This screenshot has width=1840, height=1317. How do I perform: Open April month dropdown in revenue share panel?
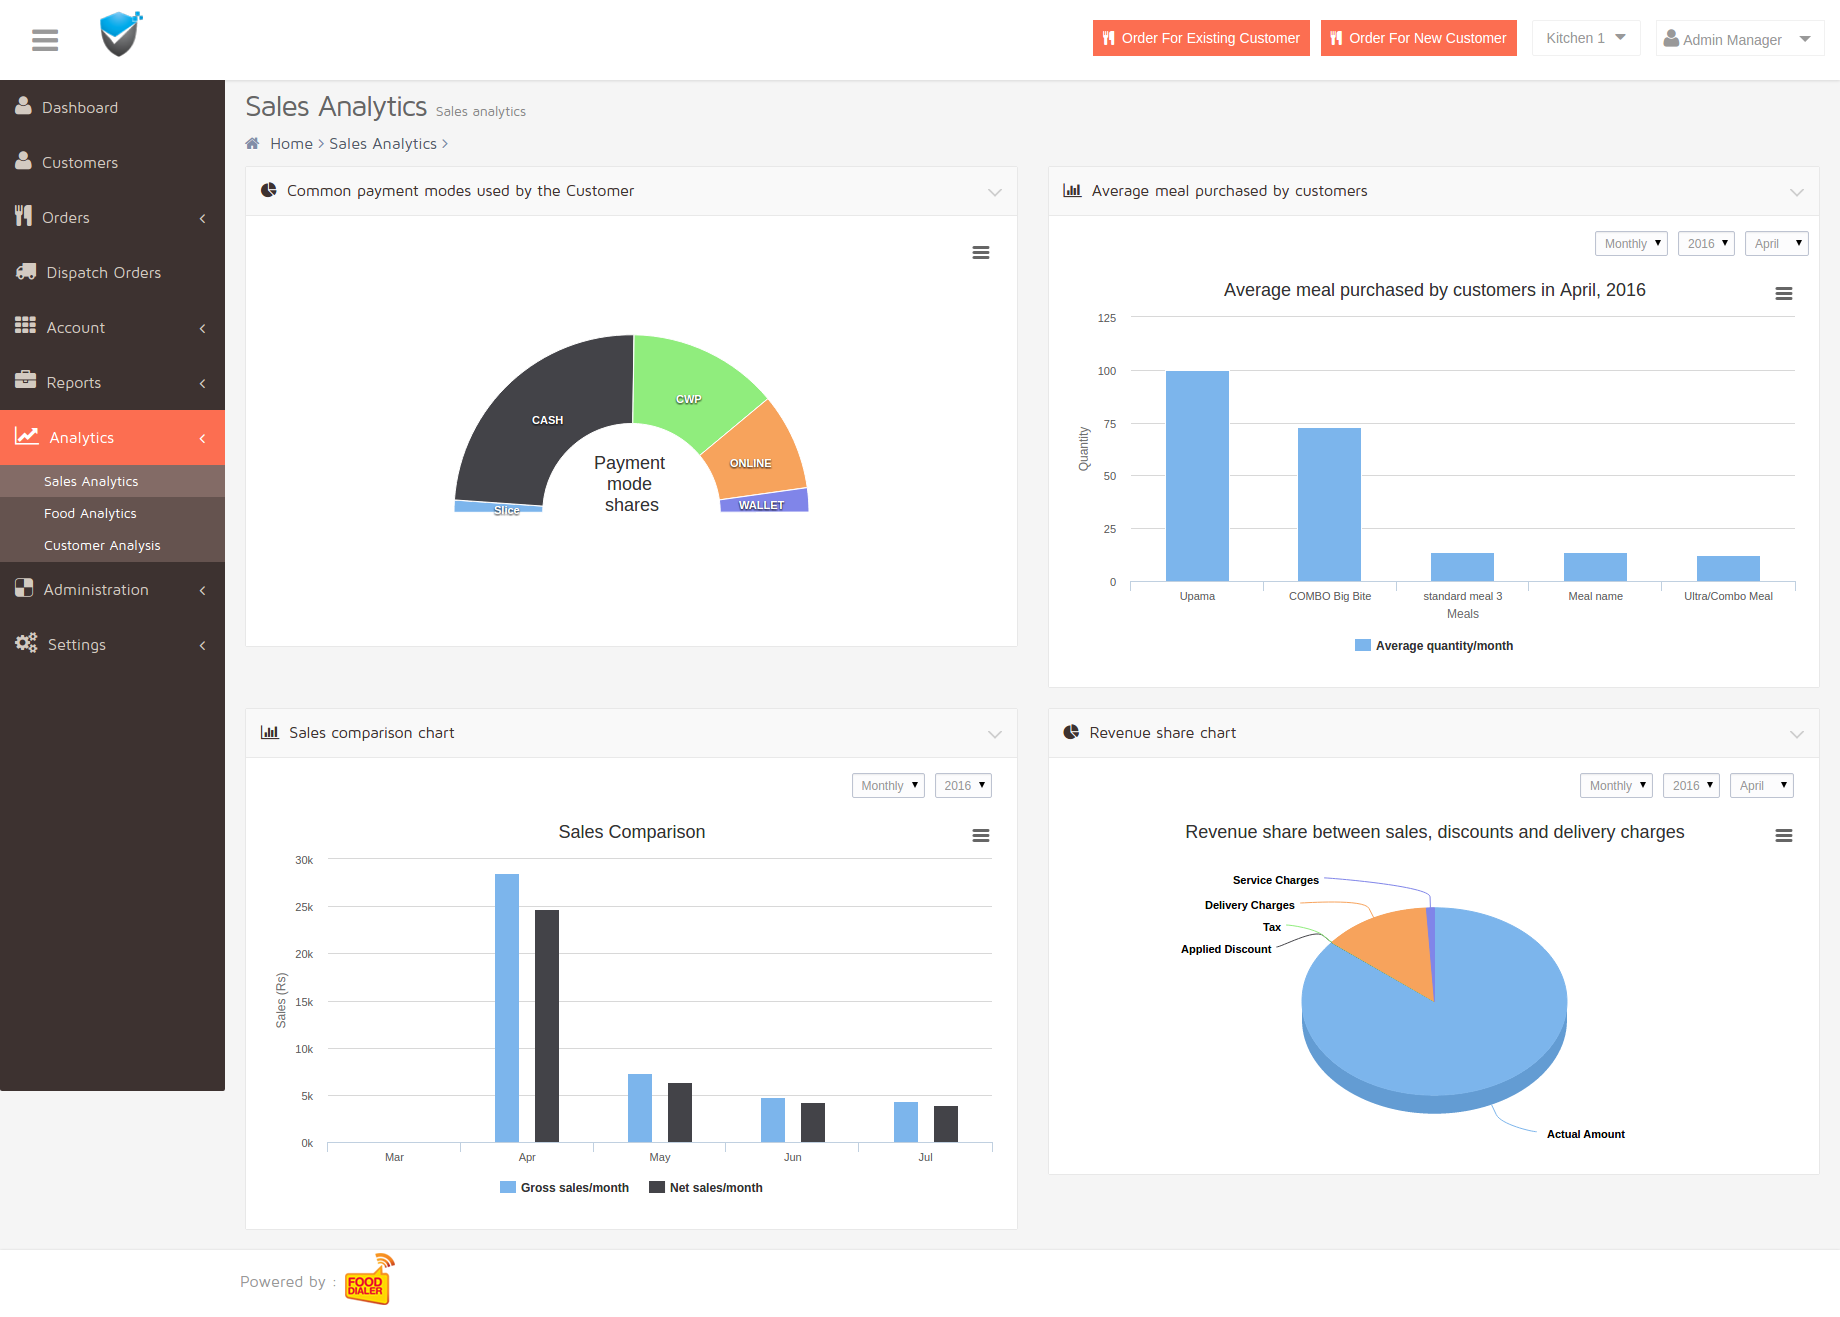(1762, 785)
